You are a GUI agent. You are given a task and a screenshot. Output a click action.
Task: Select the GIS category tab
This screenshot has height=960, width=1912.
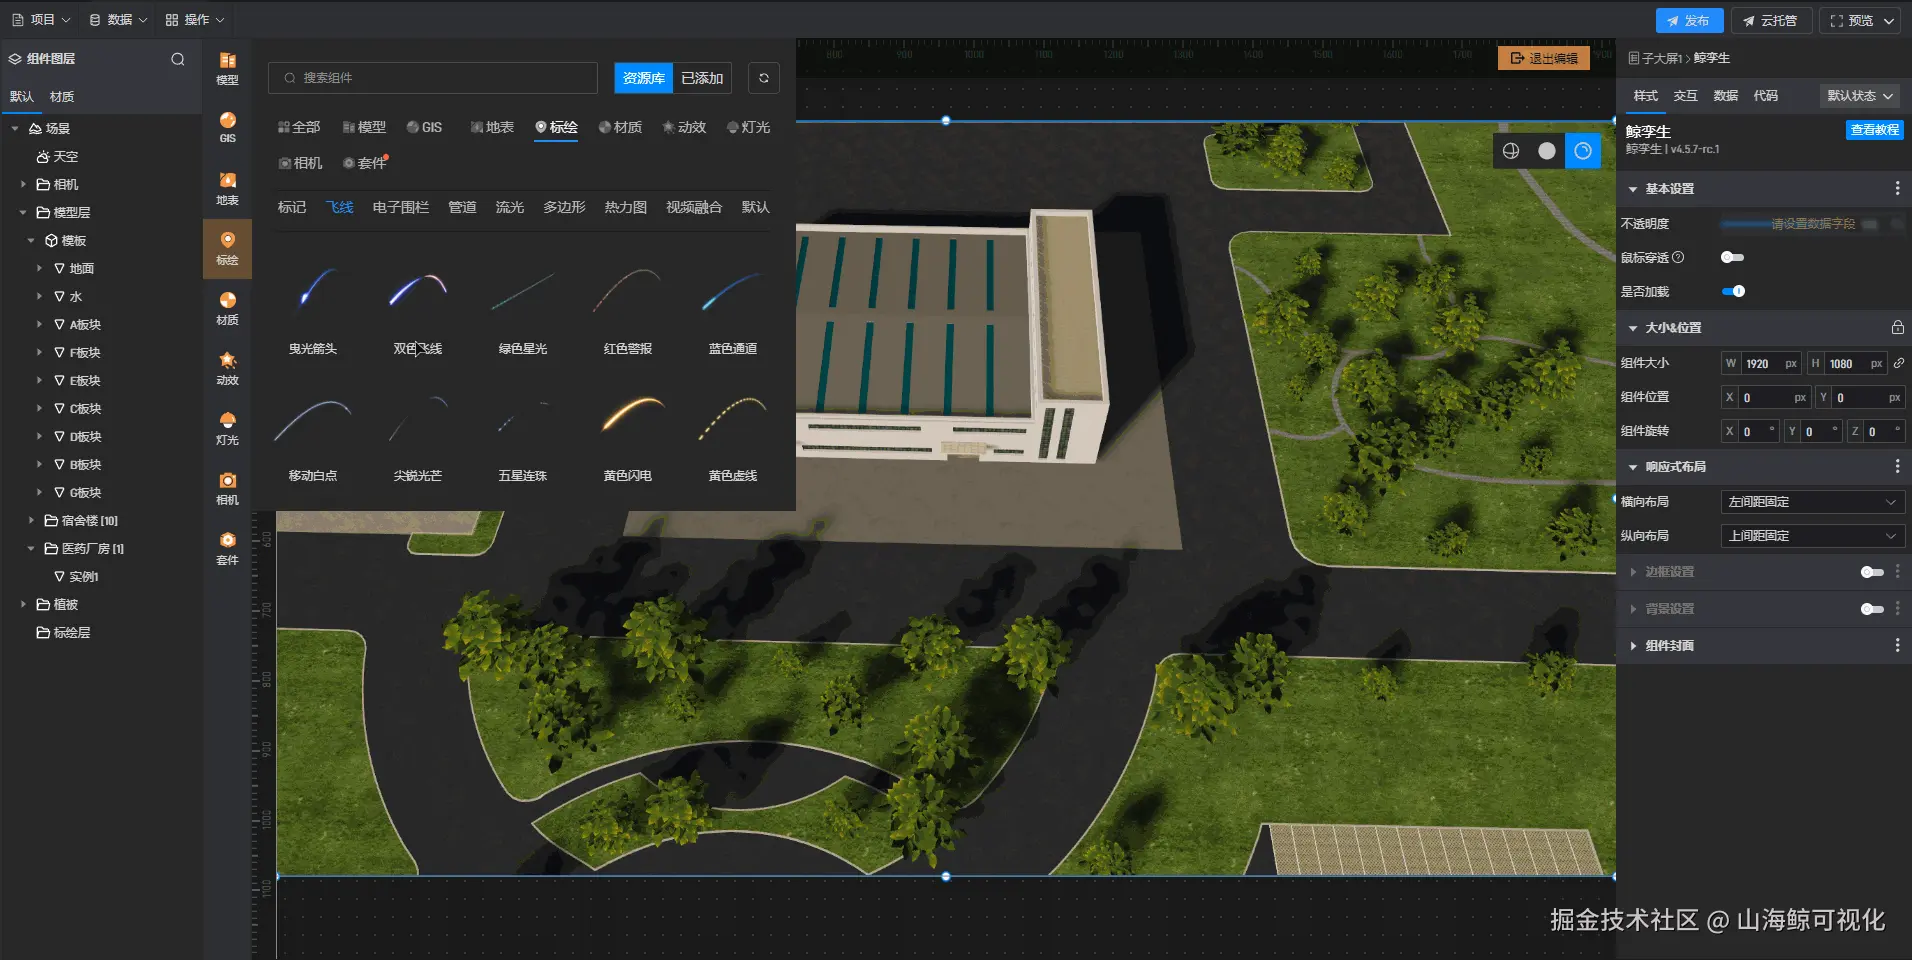click(424, 127)
